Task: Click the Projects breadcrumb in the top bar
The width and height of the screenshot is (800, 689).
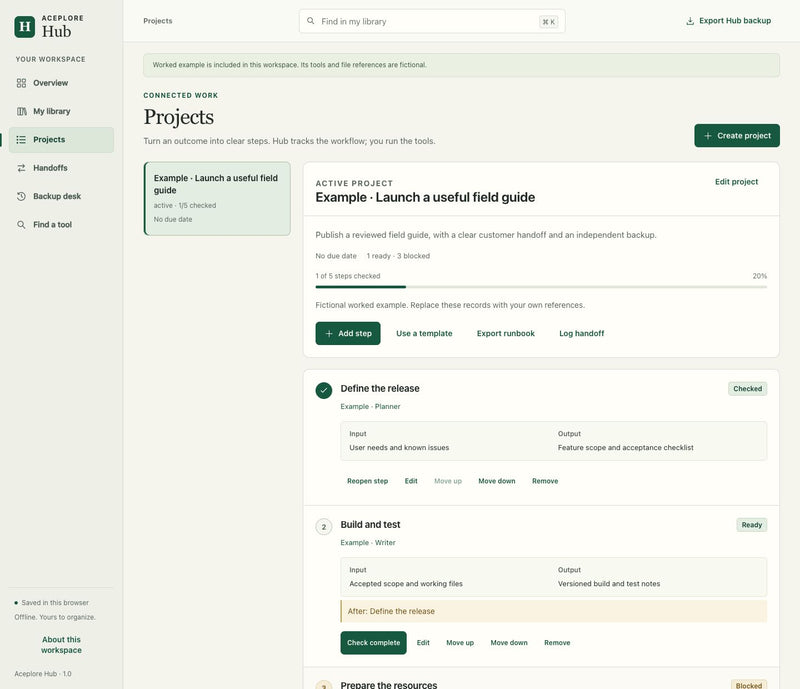Action: (158, 21)
